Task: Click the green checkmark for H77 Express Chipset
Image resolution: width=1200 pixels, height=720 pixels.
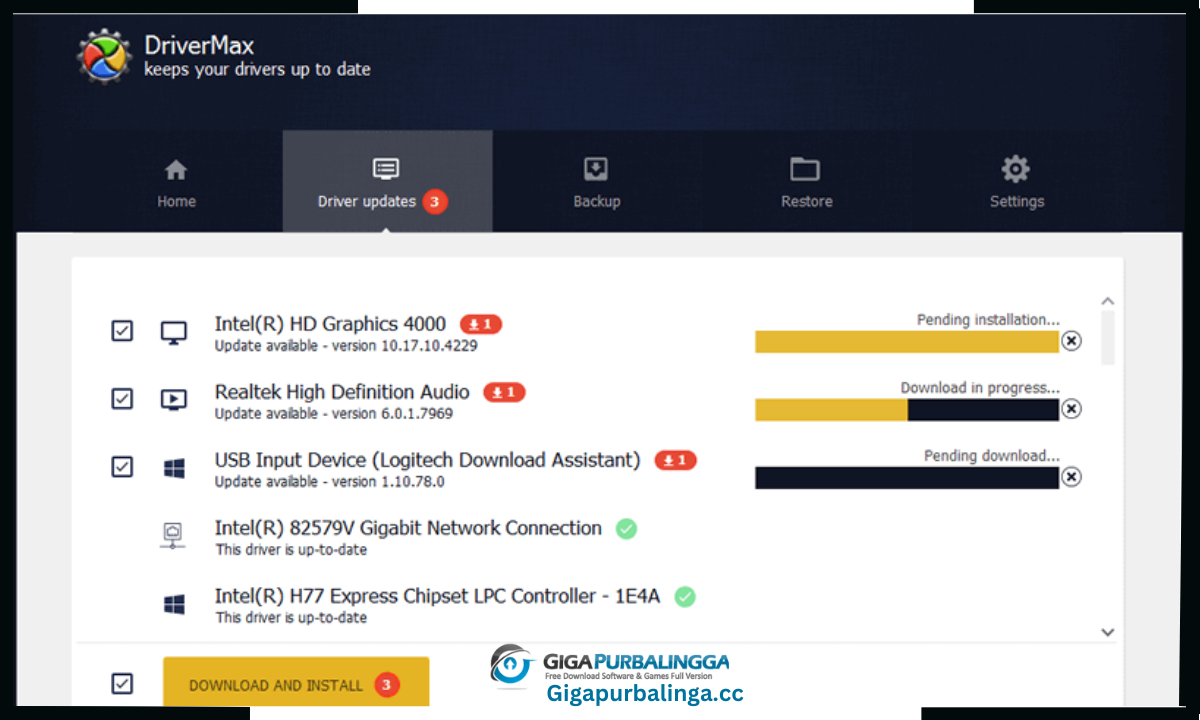Action: (685, 596)
